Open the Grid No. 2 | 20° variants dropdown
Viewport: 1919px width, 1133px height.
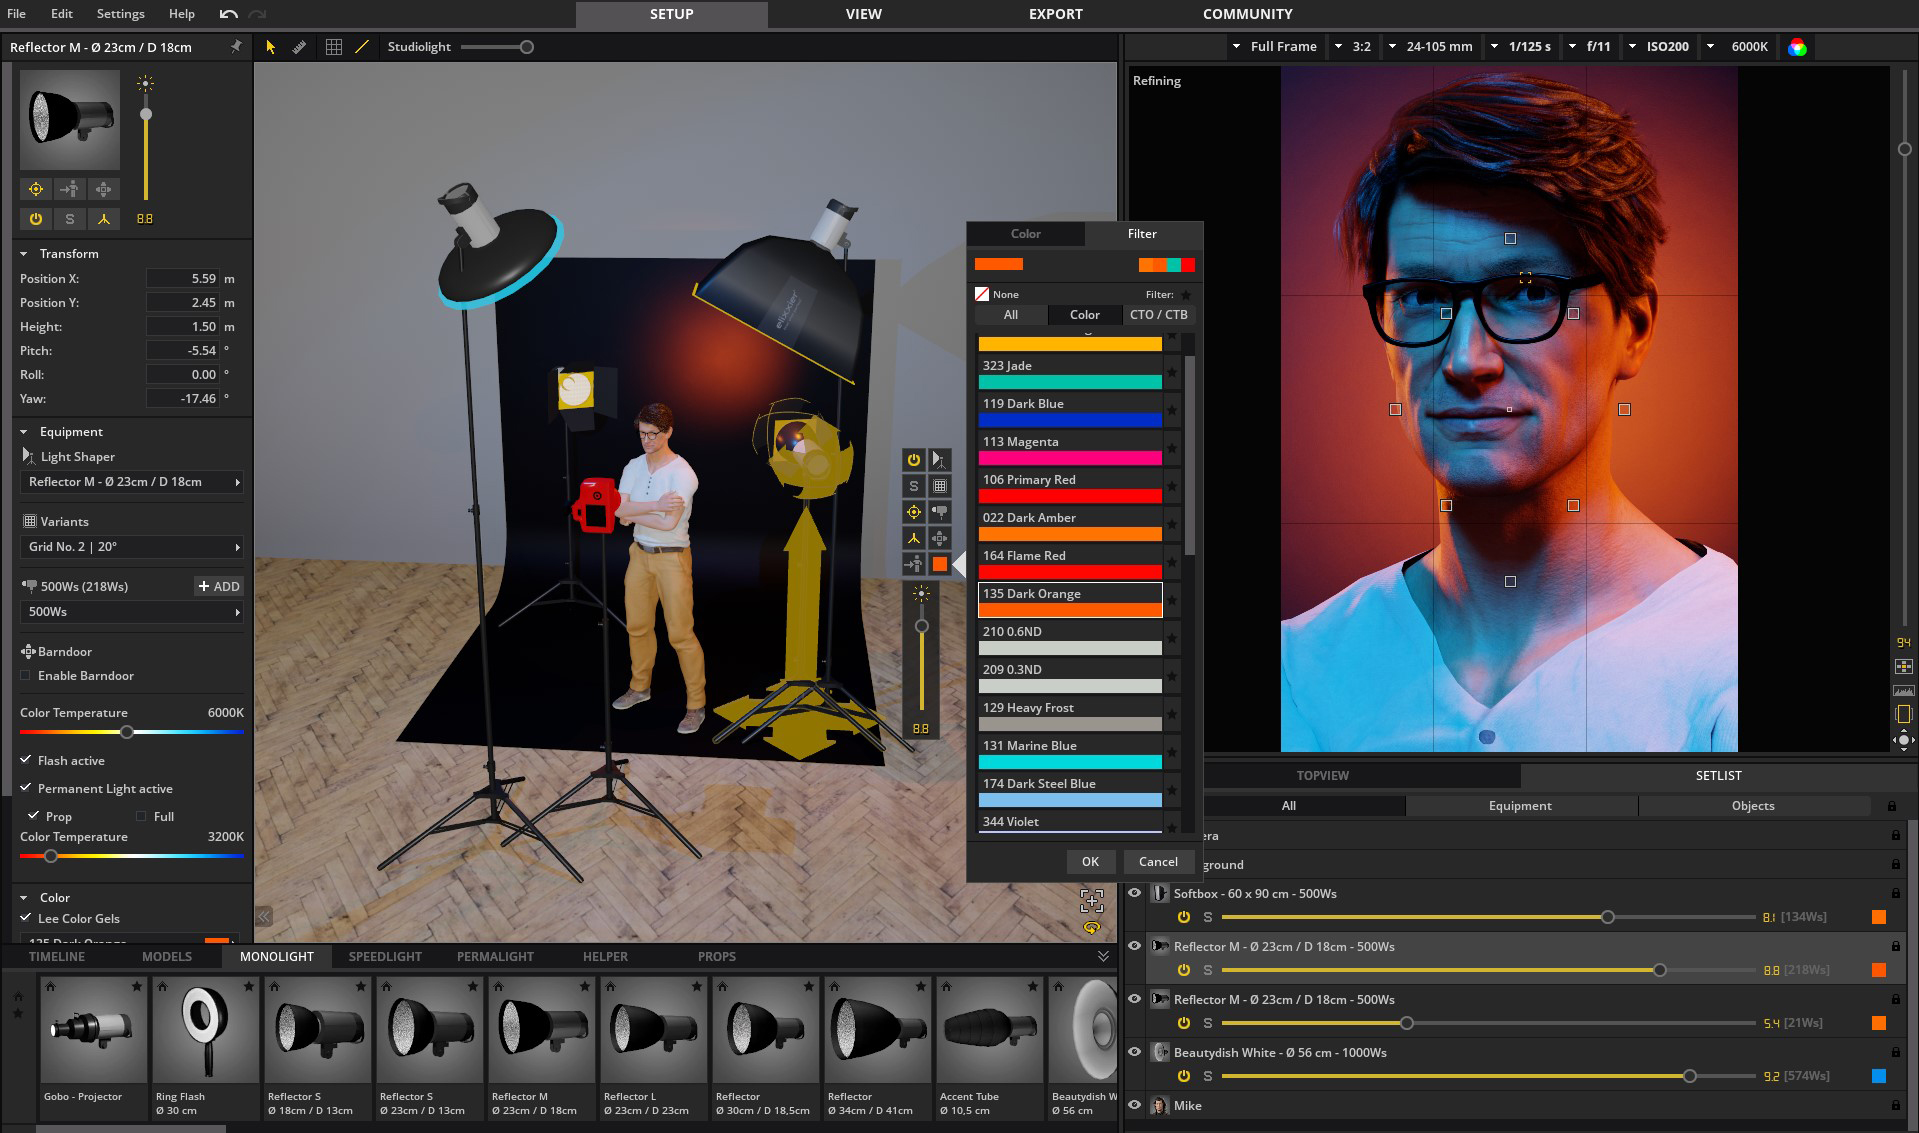click(x=132, y=547)
